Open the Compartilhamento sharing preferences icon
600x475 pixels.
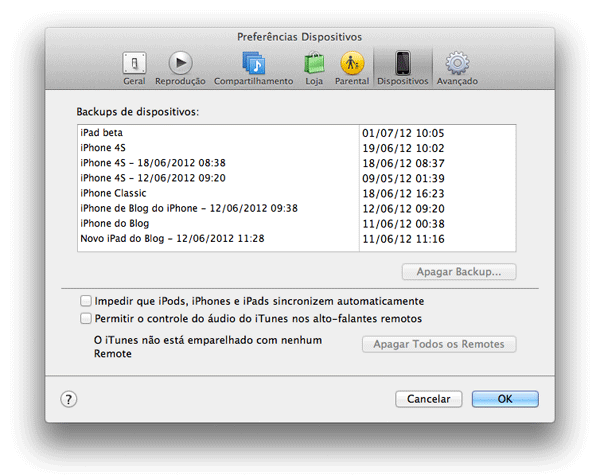pos(253,68)
